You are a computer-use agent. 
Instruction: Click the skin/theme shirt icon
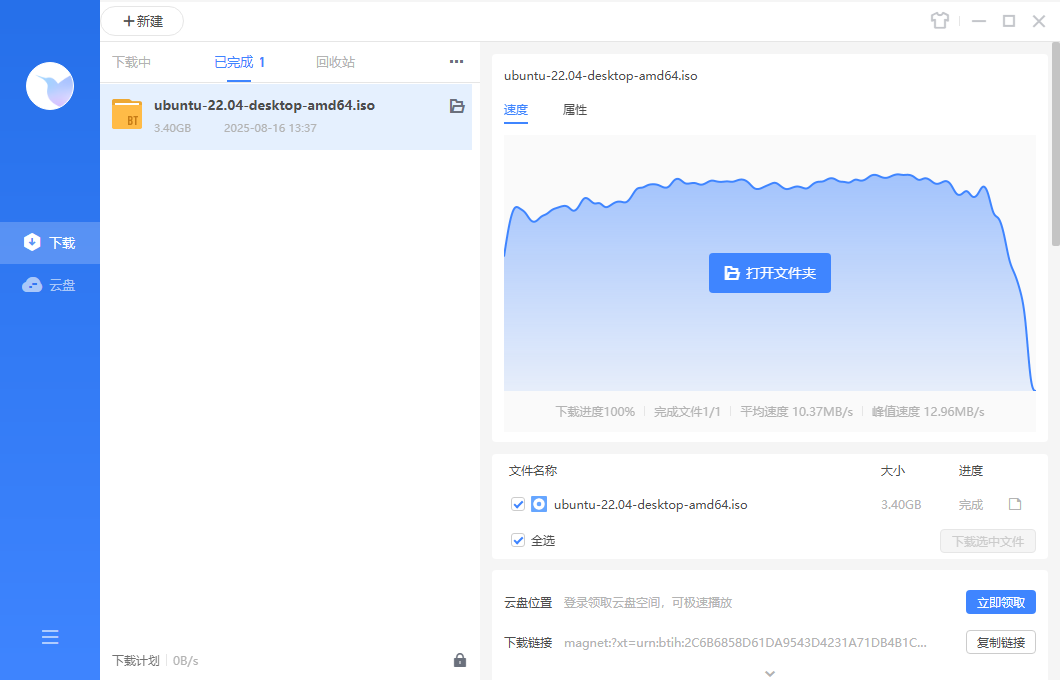point(939,21)
